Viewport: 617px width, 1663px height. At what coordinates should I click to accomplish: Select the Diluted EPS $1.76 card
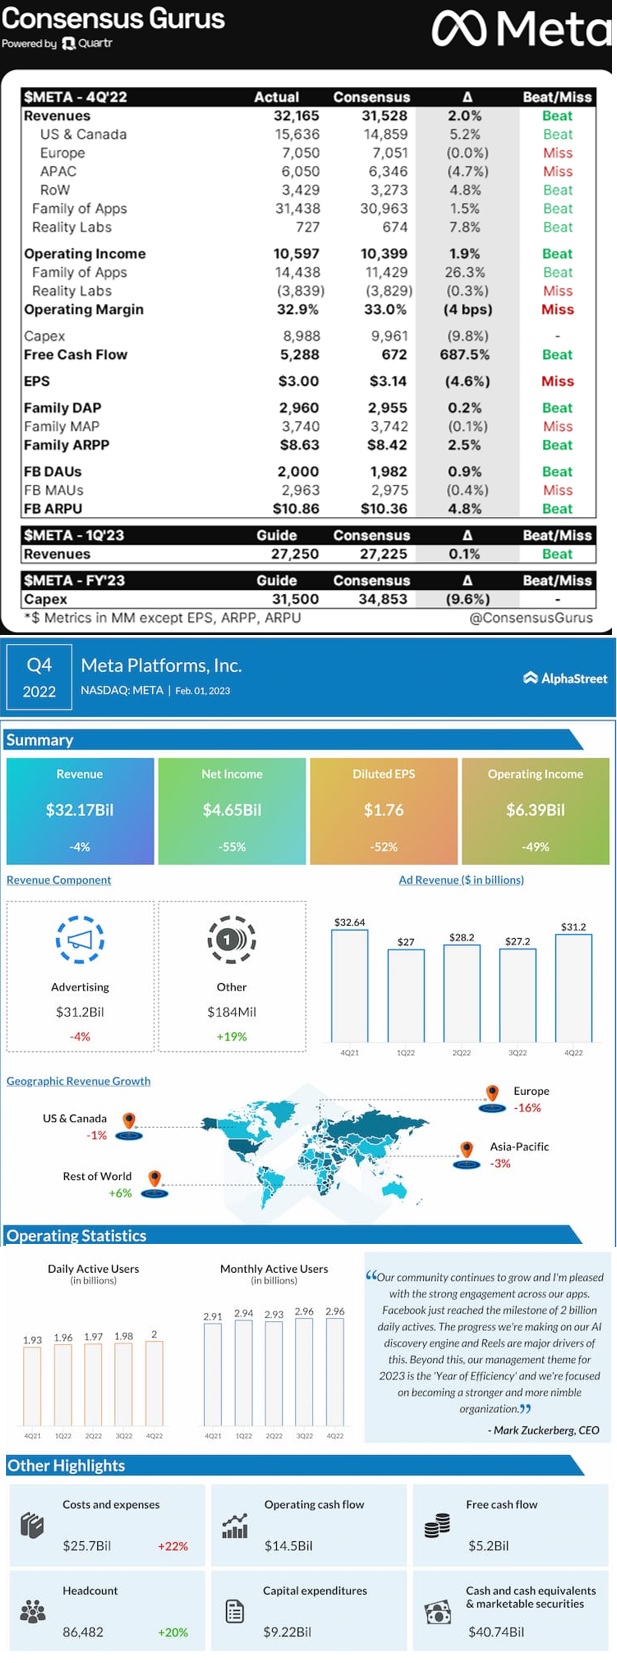[x=384, y=811]
